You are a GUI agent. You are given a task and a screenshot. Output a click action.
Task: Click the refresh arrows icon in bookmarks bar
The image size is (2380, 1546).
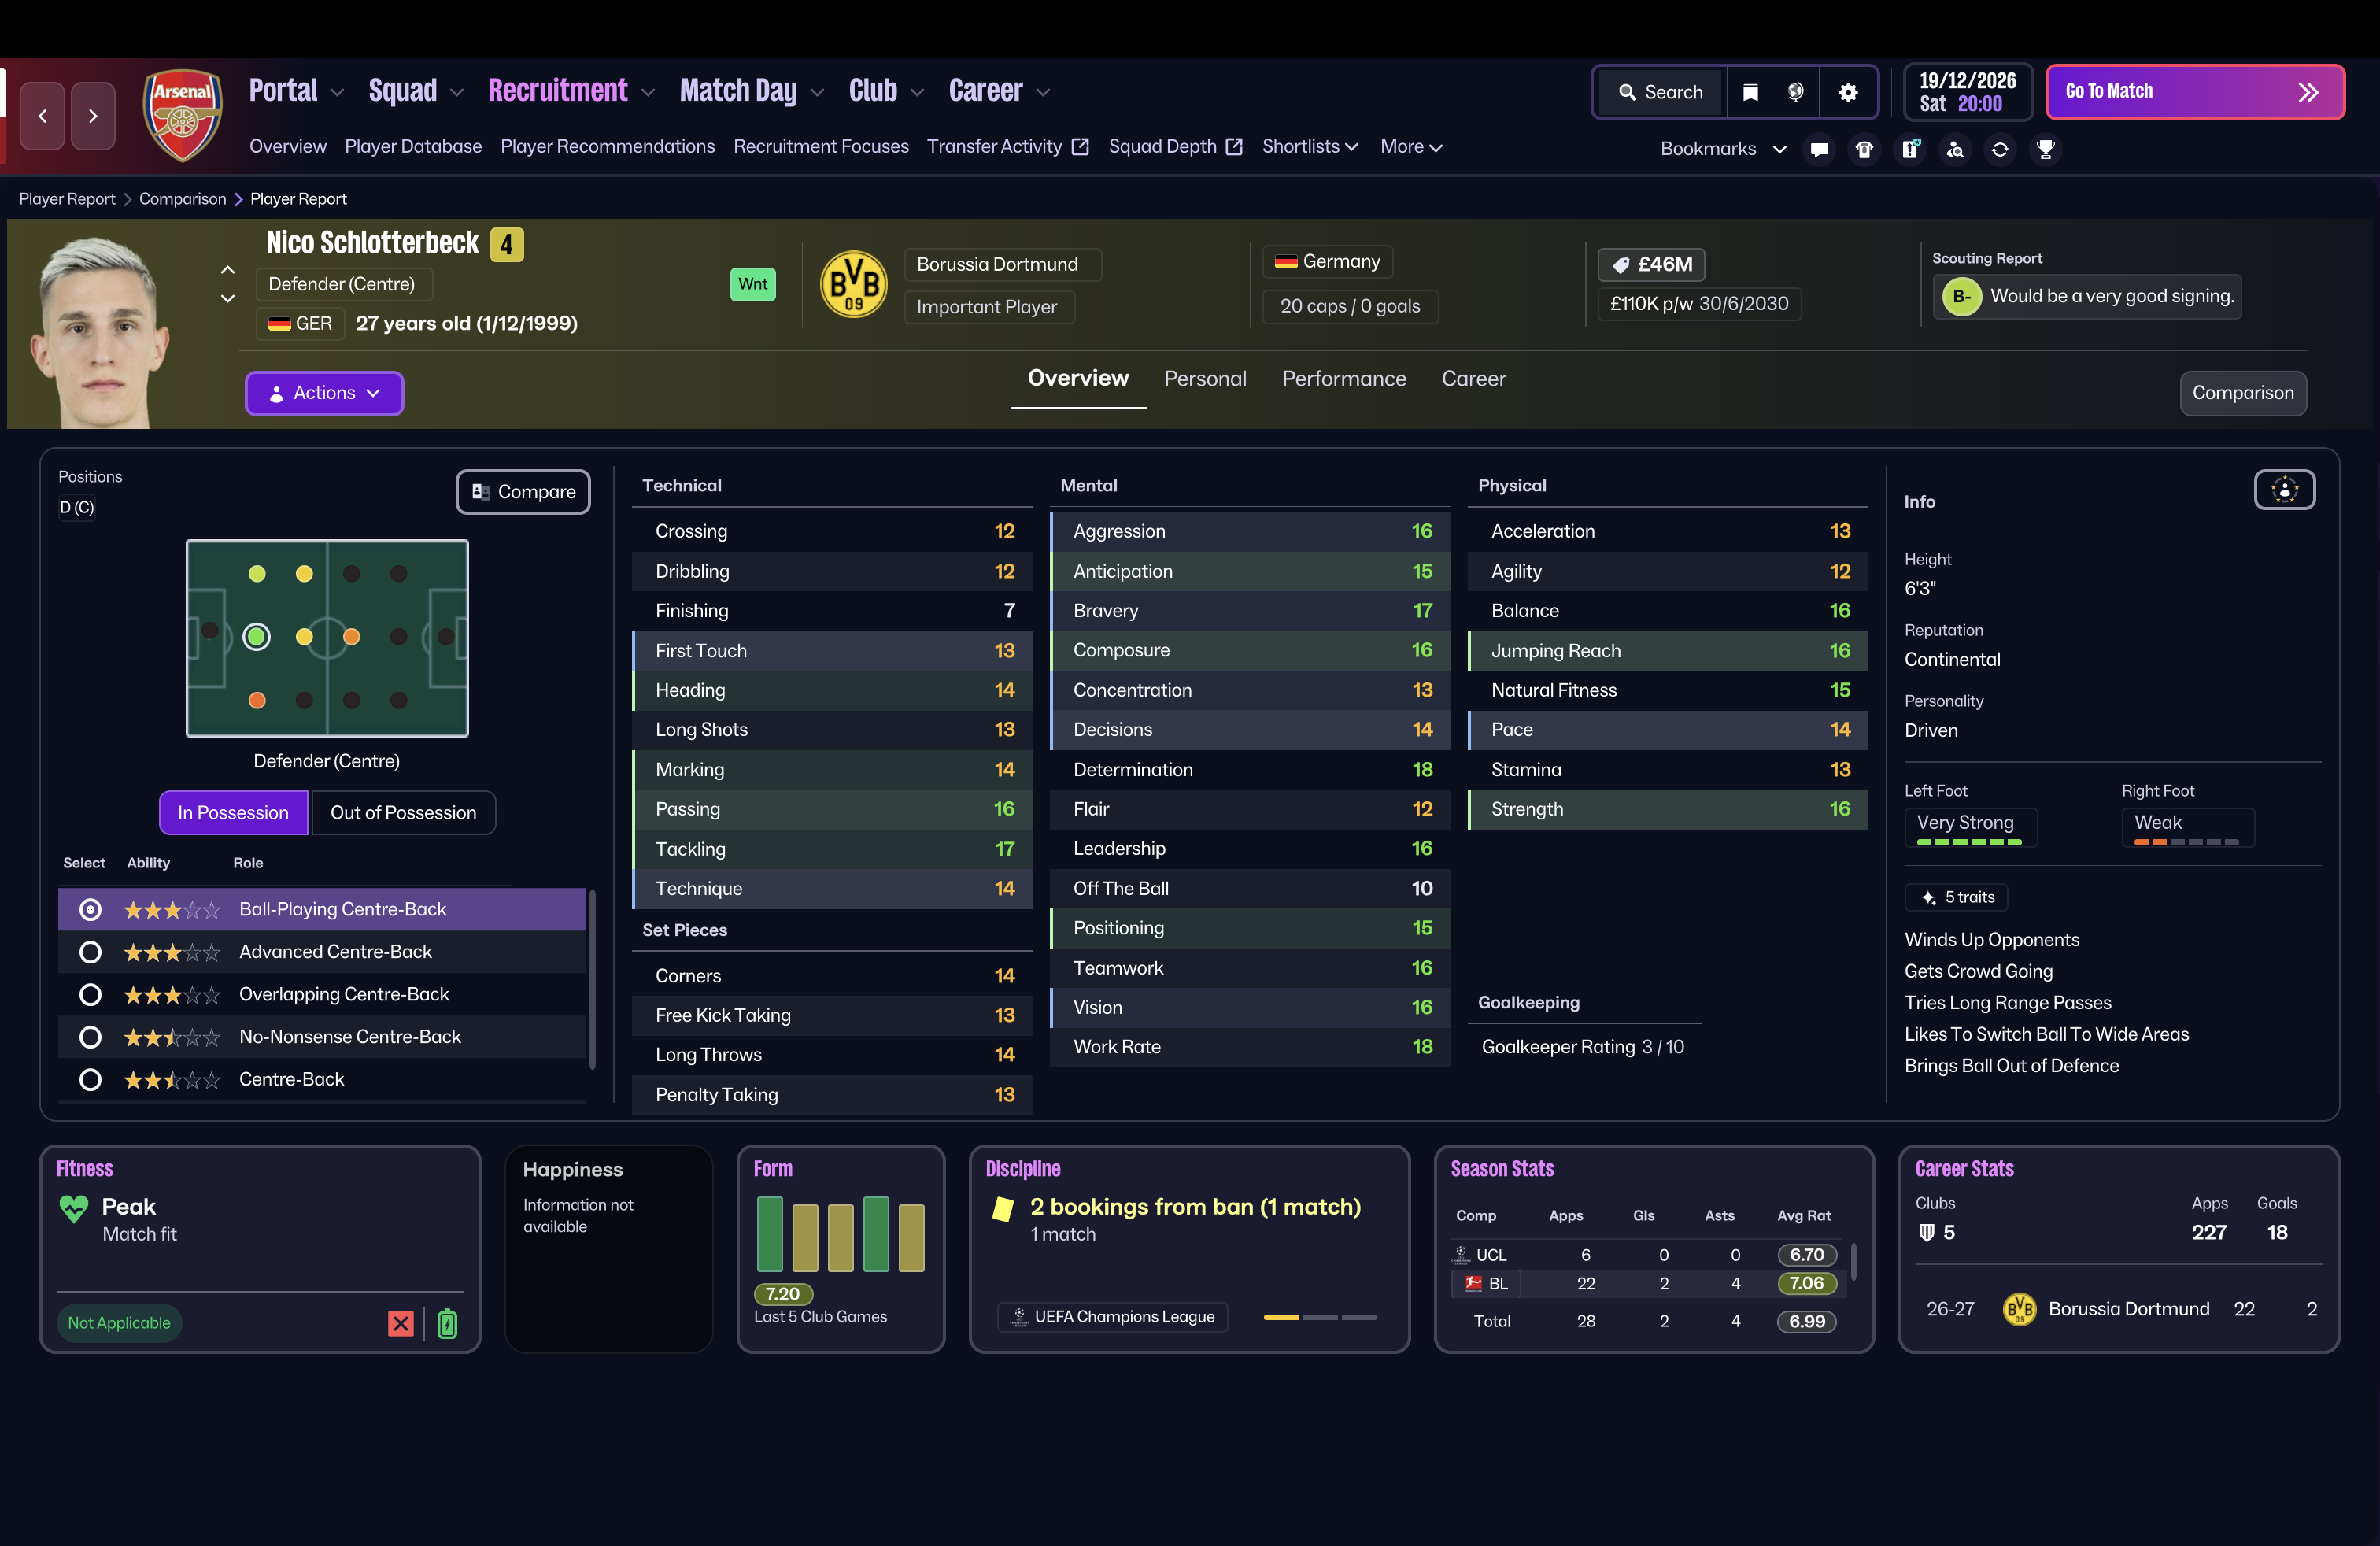point(2000,149)
